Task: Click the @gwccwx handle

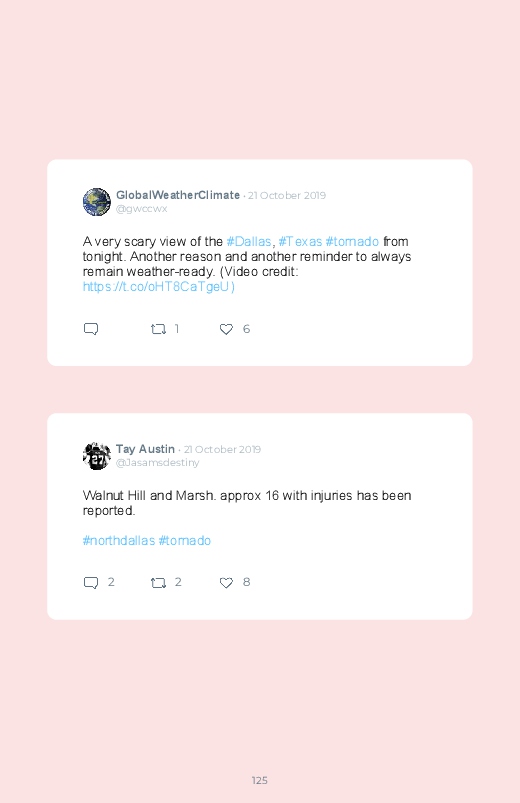Action: (x=141, y=208)
